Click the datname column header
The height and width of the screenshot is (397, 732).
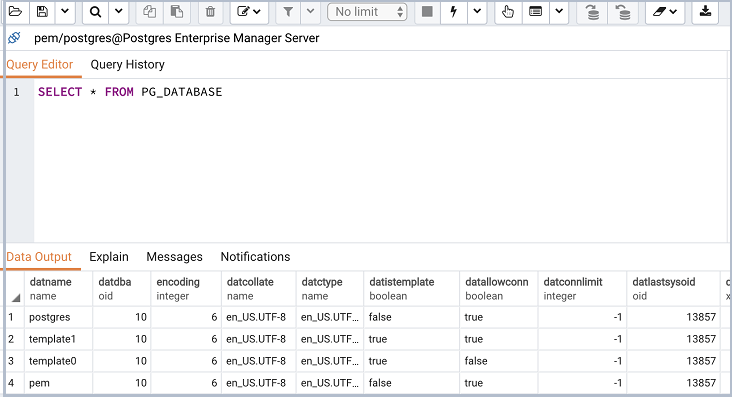(58, 289)
